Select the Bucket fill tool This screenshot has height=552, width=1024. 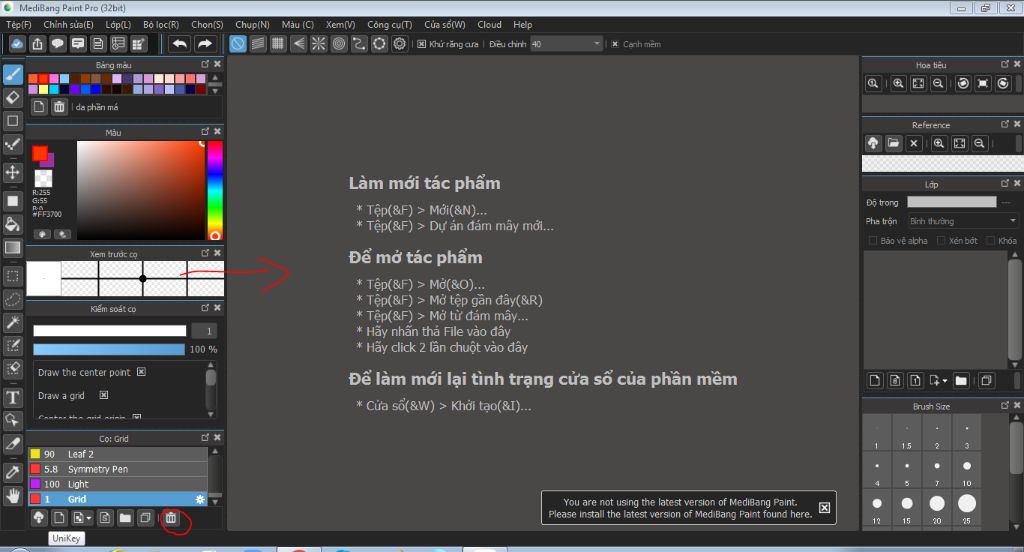pyautogui.click(x=12, y=224)
